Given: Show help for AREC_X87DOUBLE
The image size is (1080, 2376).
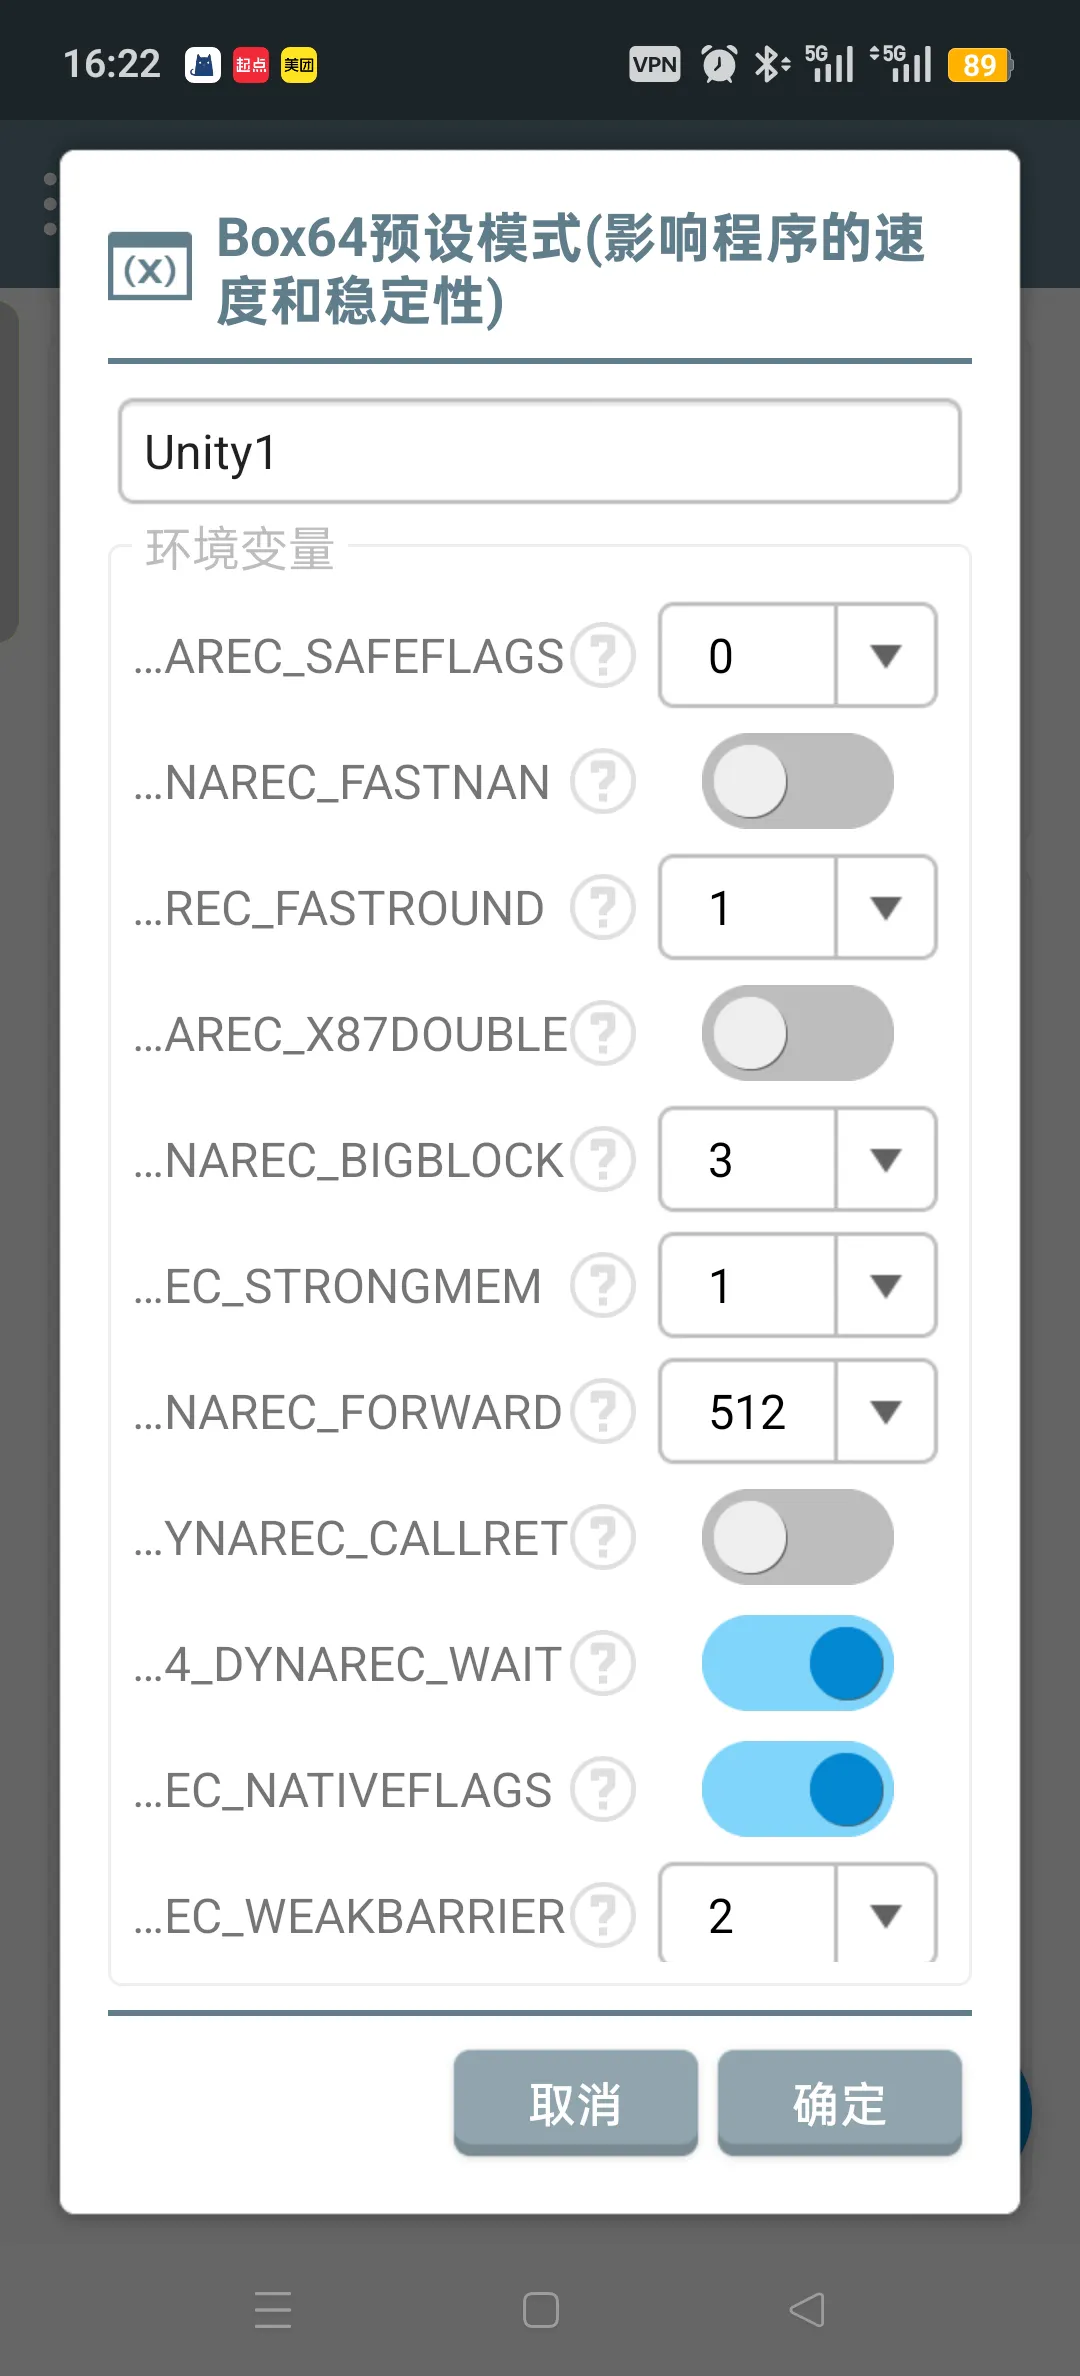Looking at the screenshot, I should tap(603, 1034).
